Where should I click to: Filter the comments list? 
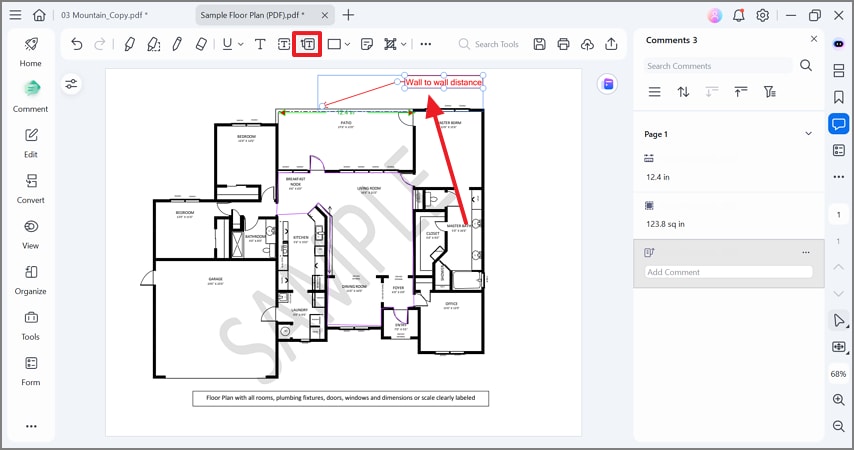tap(769, 92)
